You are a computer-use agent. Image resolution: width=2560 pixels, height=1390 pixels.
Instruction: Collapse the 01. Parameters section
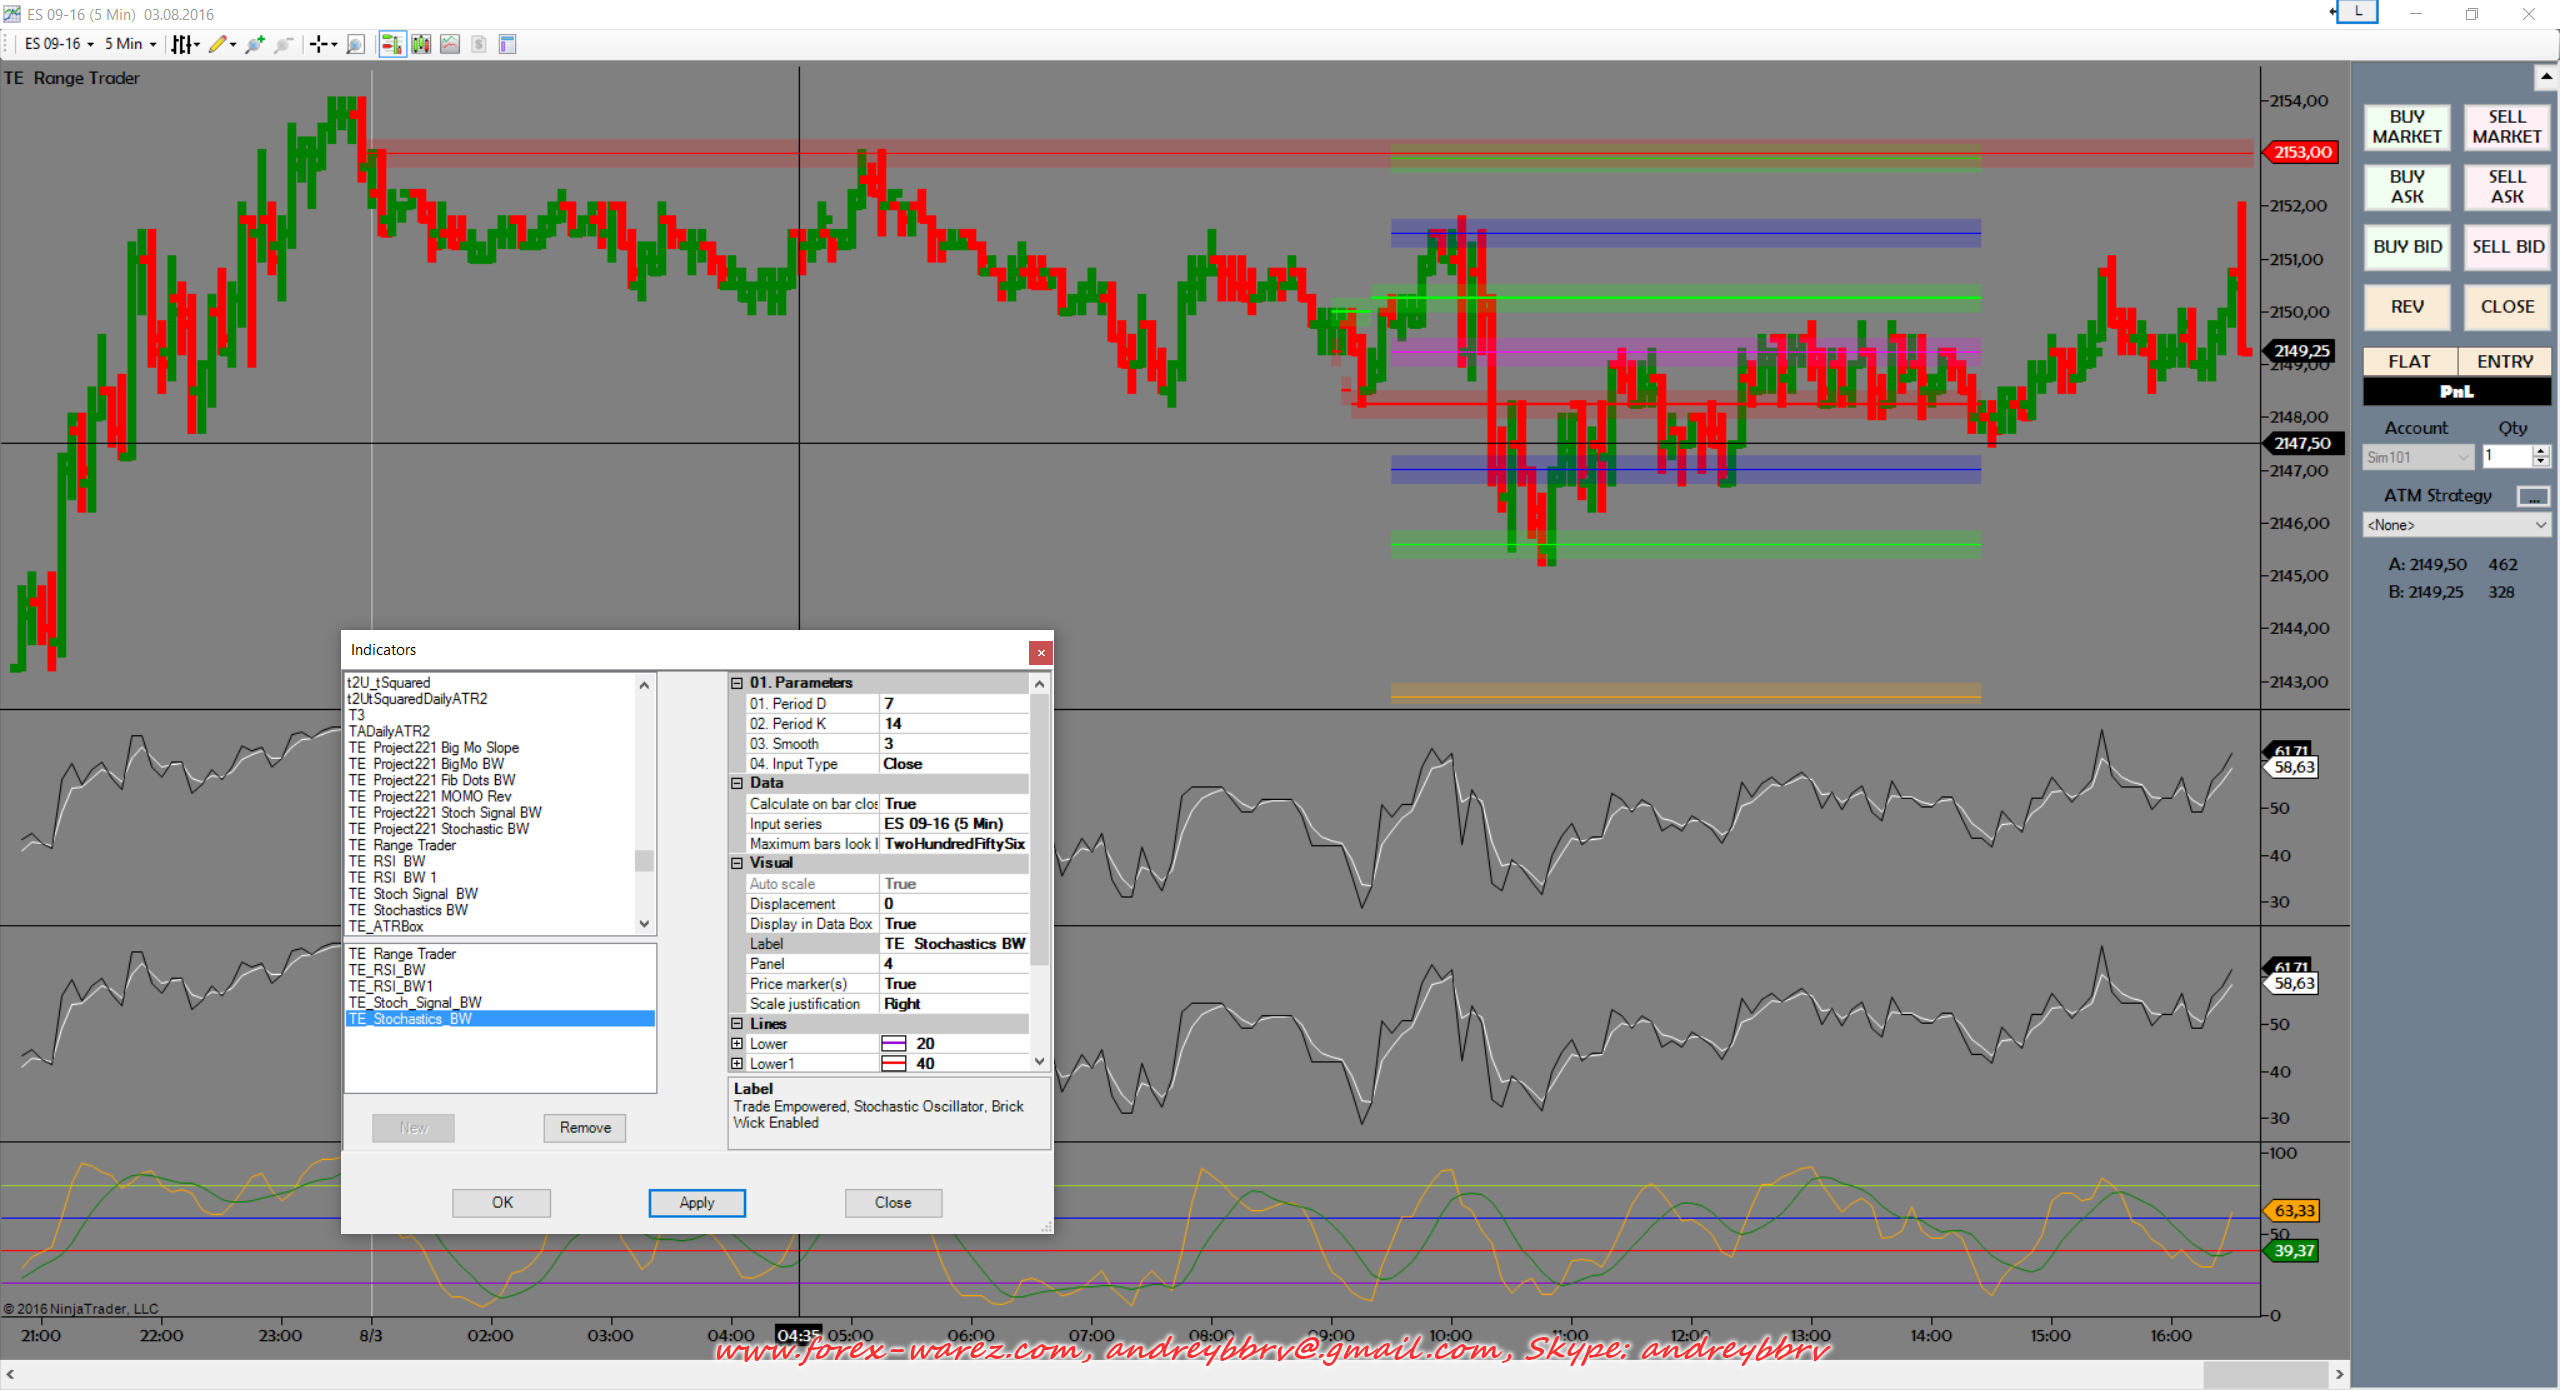click(737, 683)
